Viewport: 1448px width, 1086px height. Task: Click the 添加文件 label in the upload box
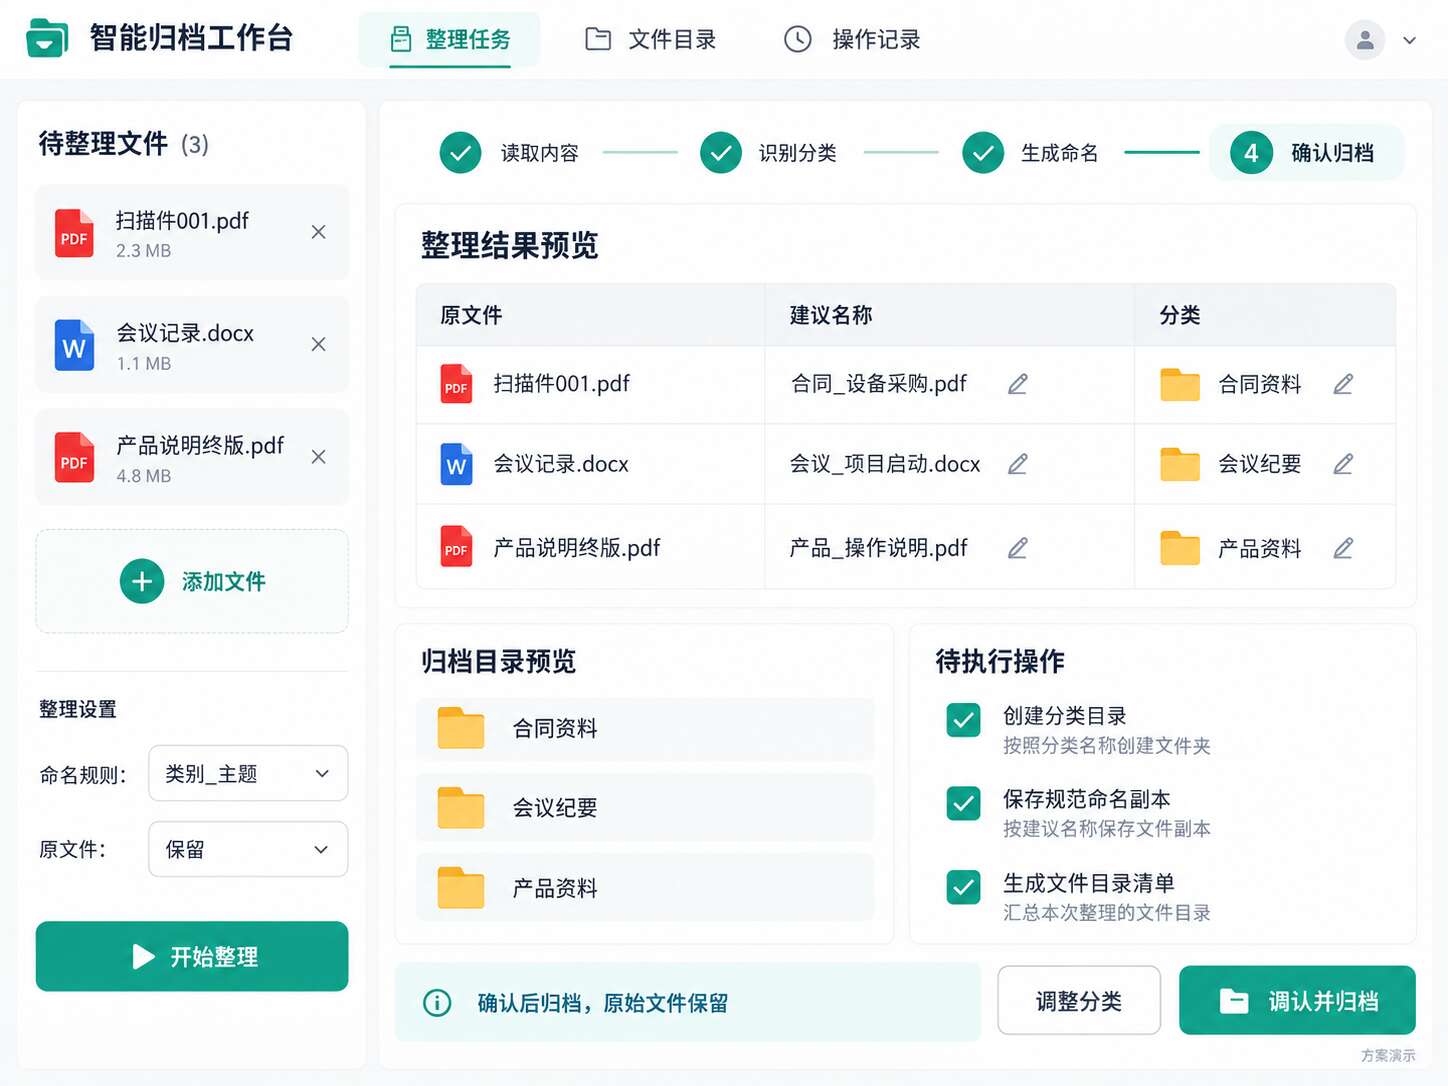click(224, 582)
